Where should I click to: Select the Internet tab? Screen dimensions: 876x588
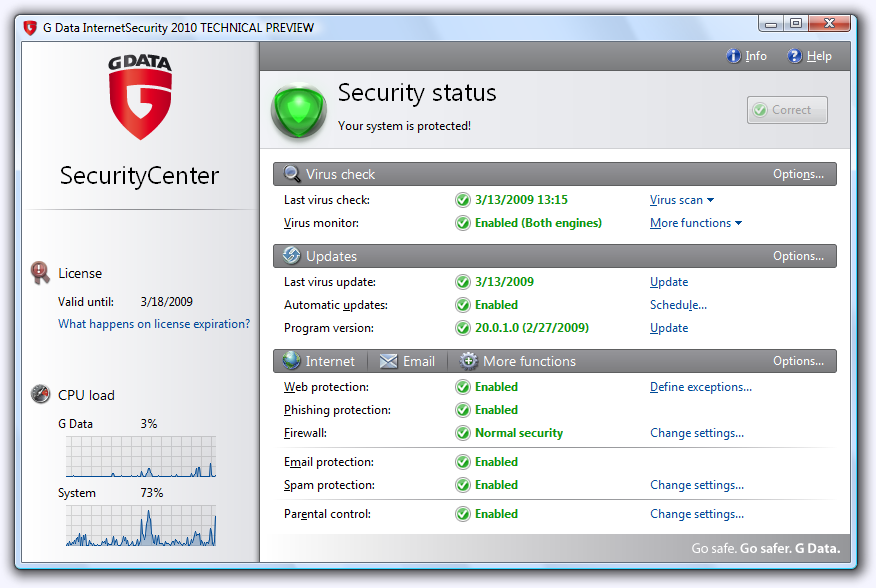(x=319, y=361)
